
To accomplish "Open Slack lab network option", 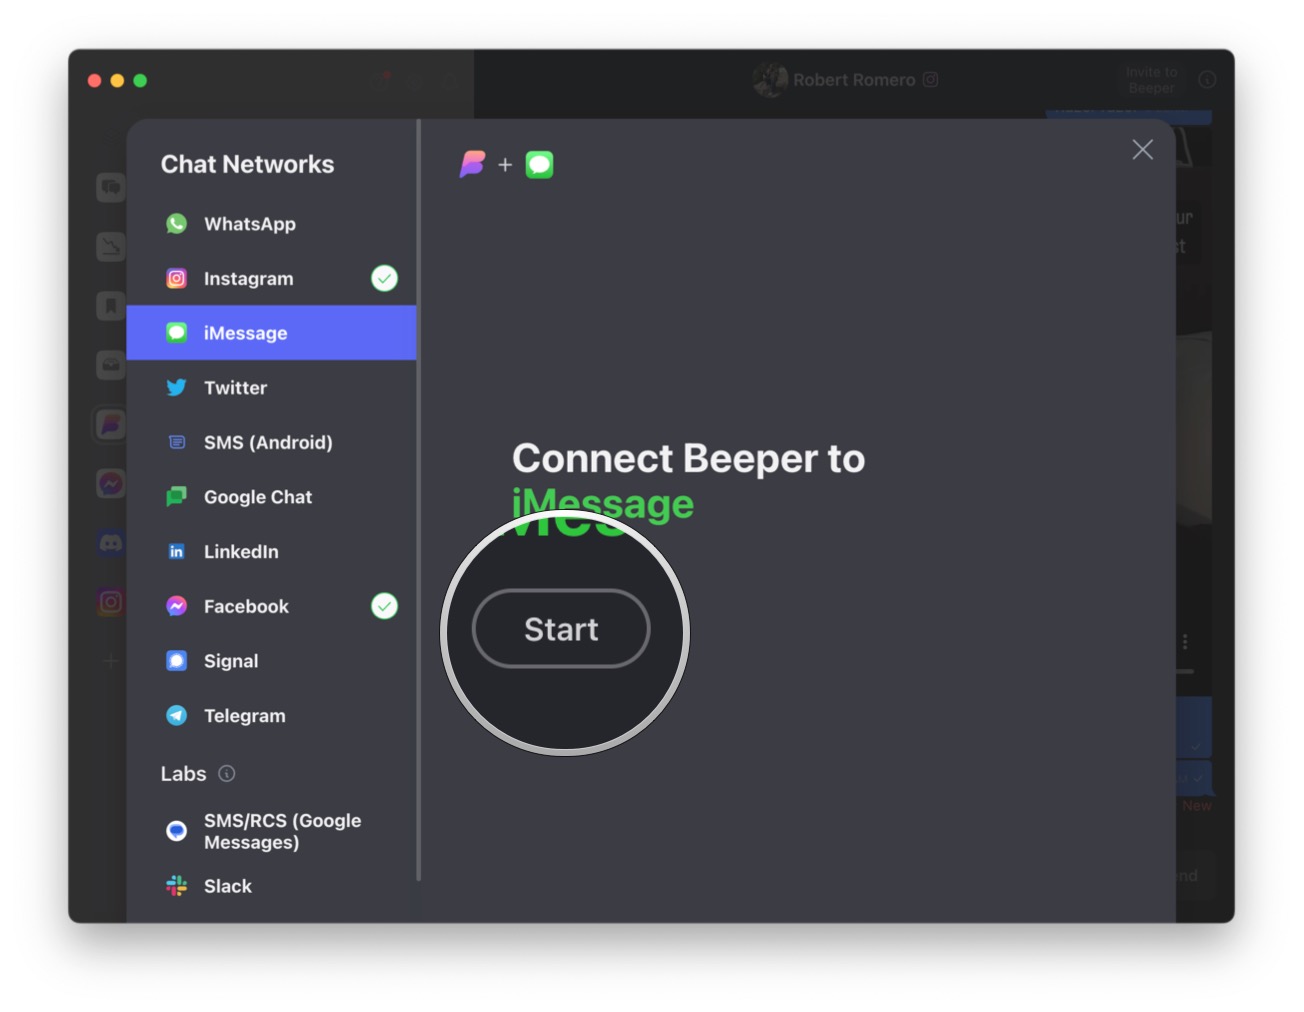I will pyautogui.click(x=271, y=886).
